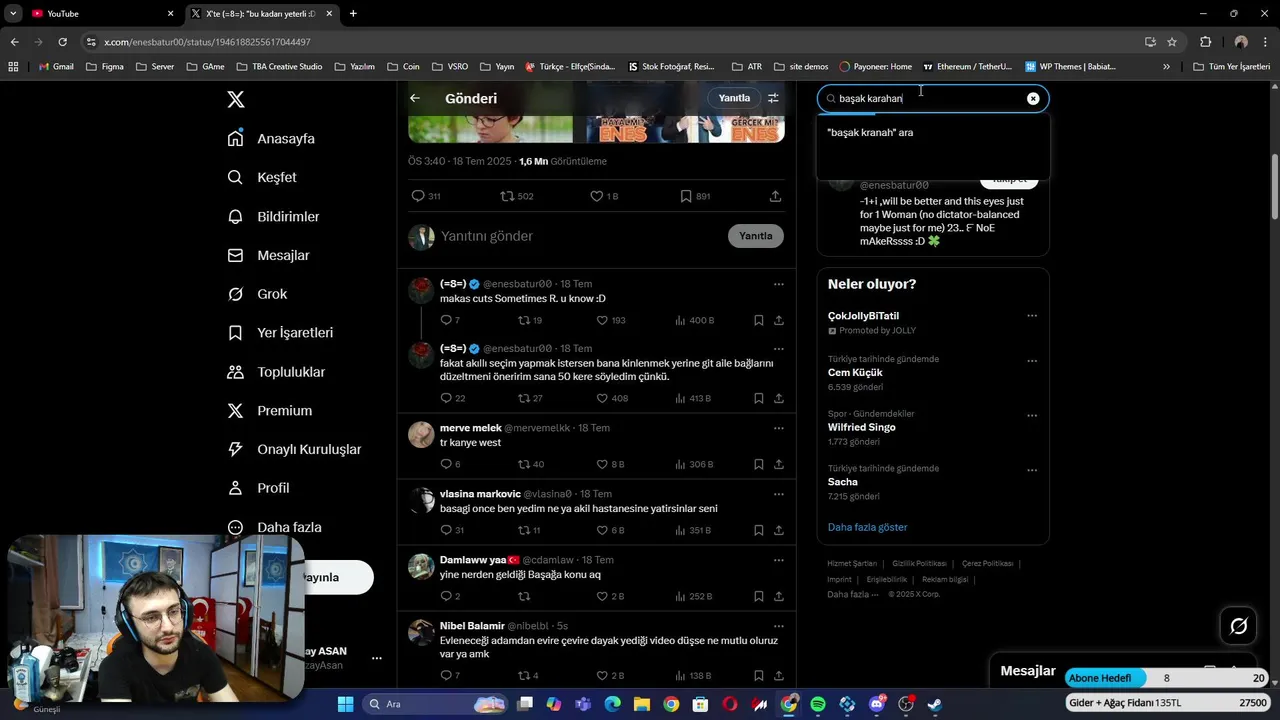The width and height of the screenshot is (1280, 720).
Task: Share the main post via share icon
Action: point(775,196)
